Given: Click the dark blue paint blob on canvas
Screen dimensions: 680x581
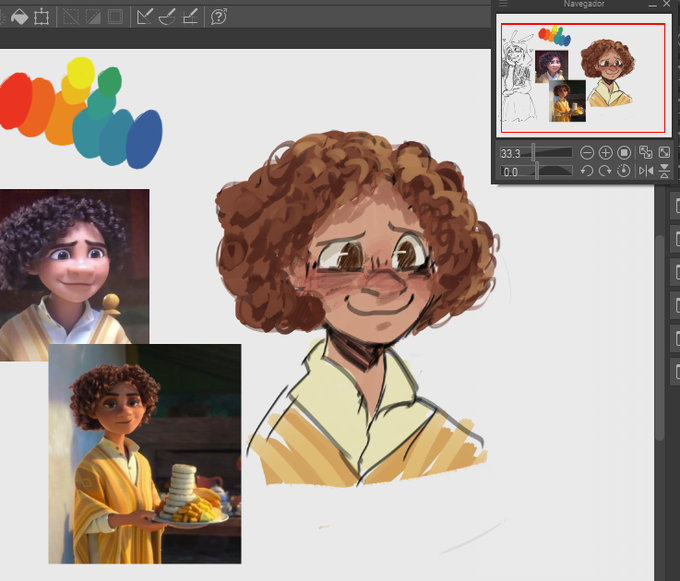Looking at the screenshot, I should (x=144, y=139).
